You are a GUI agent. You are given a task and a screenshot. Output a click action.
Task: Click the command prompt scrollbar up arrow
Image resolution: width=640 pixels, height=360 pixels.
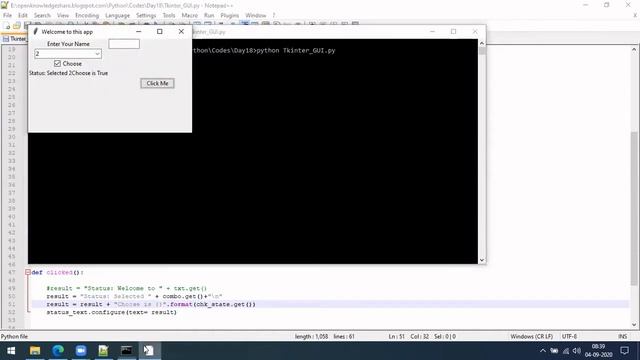pyautogui.click(x=482, y=43)
